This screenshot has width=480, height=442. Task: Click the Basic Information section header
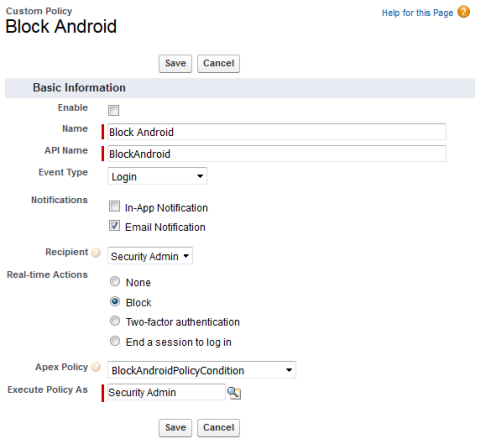pos(240,88)
